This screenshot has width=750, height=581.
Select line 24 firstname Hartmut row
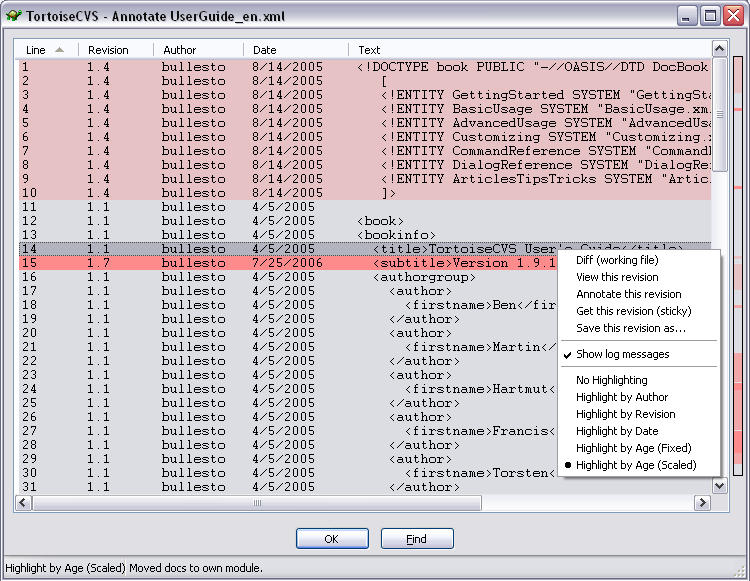coord(288,389)
